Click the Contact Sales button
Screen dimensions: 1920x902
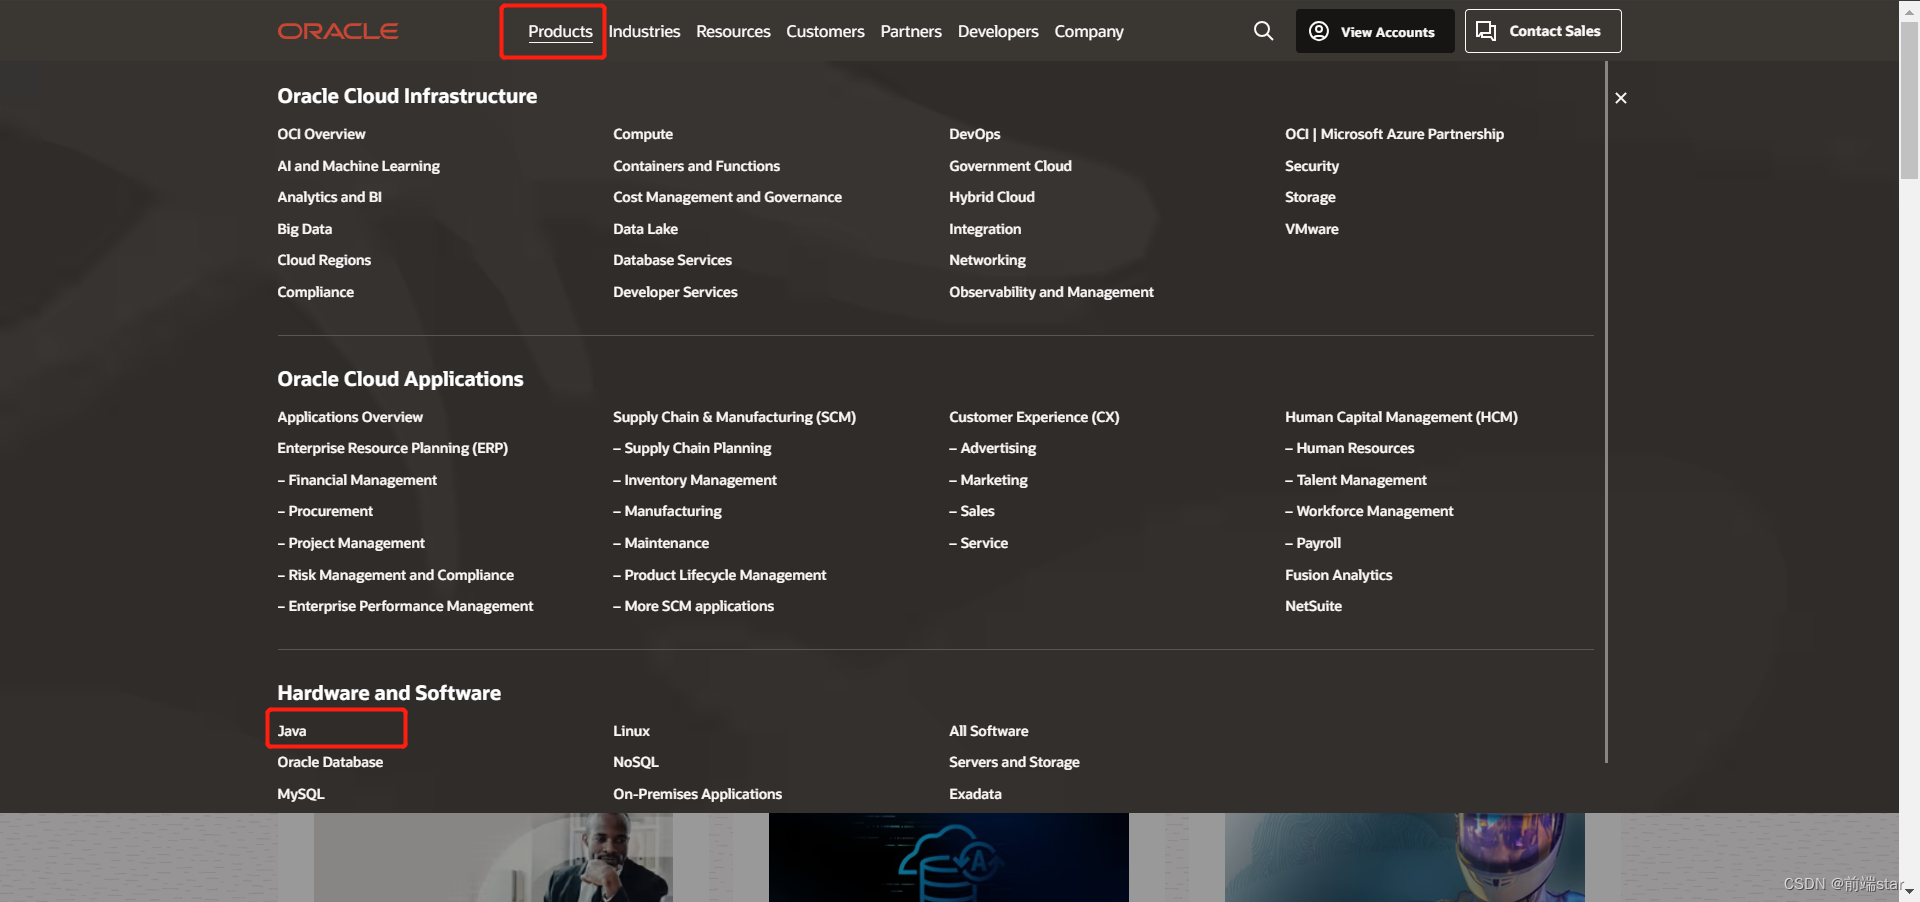[1543, 31]
